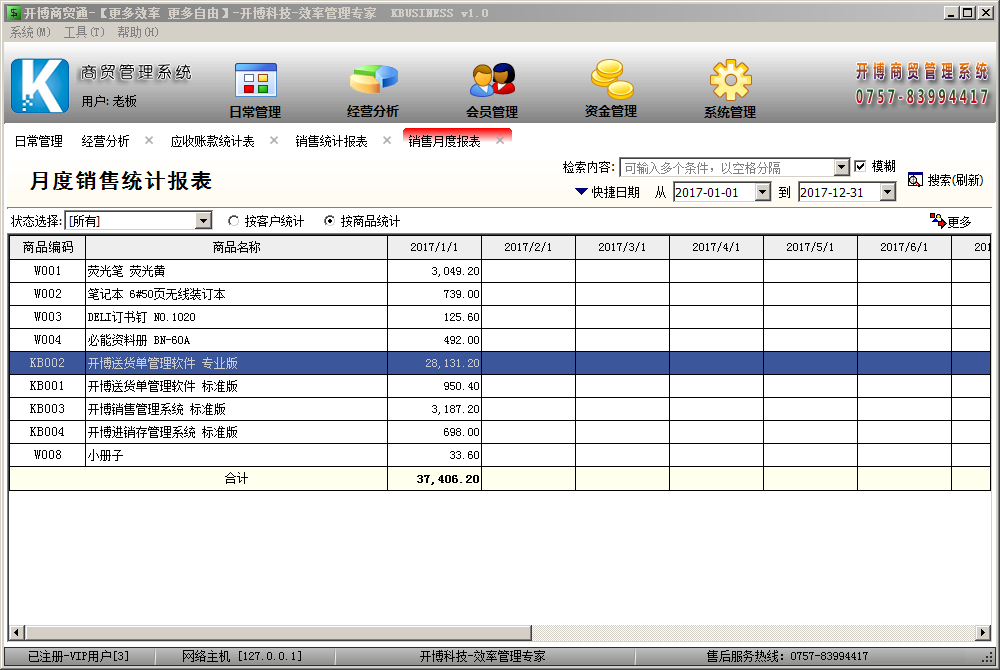
Task: Close the 经营分析 tab
Action: pos(149,140)
